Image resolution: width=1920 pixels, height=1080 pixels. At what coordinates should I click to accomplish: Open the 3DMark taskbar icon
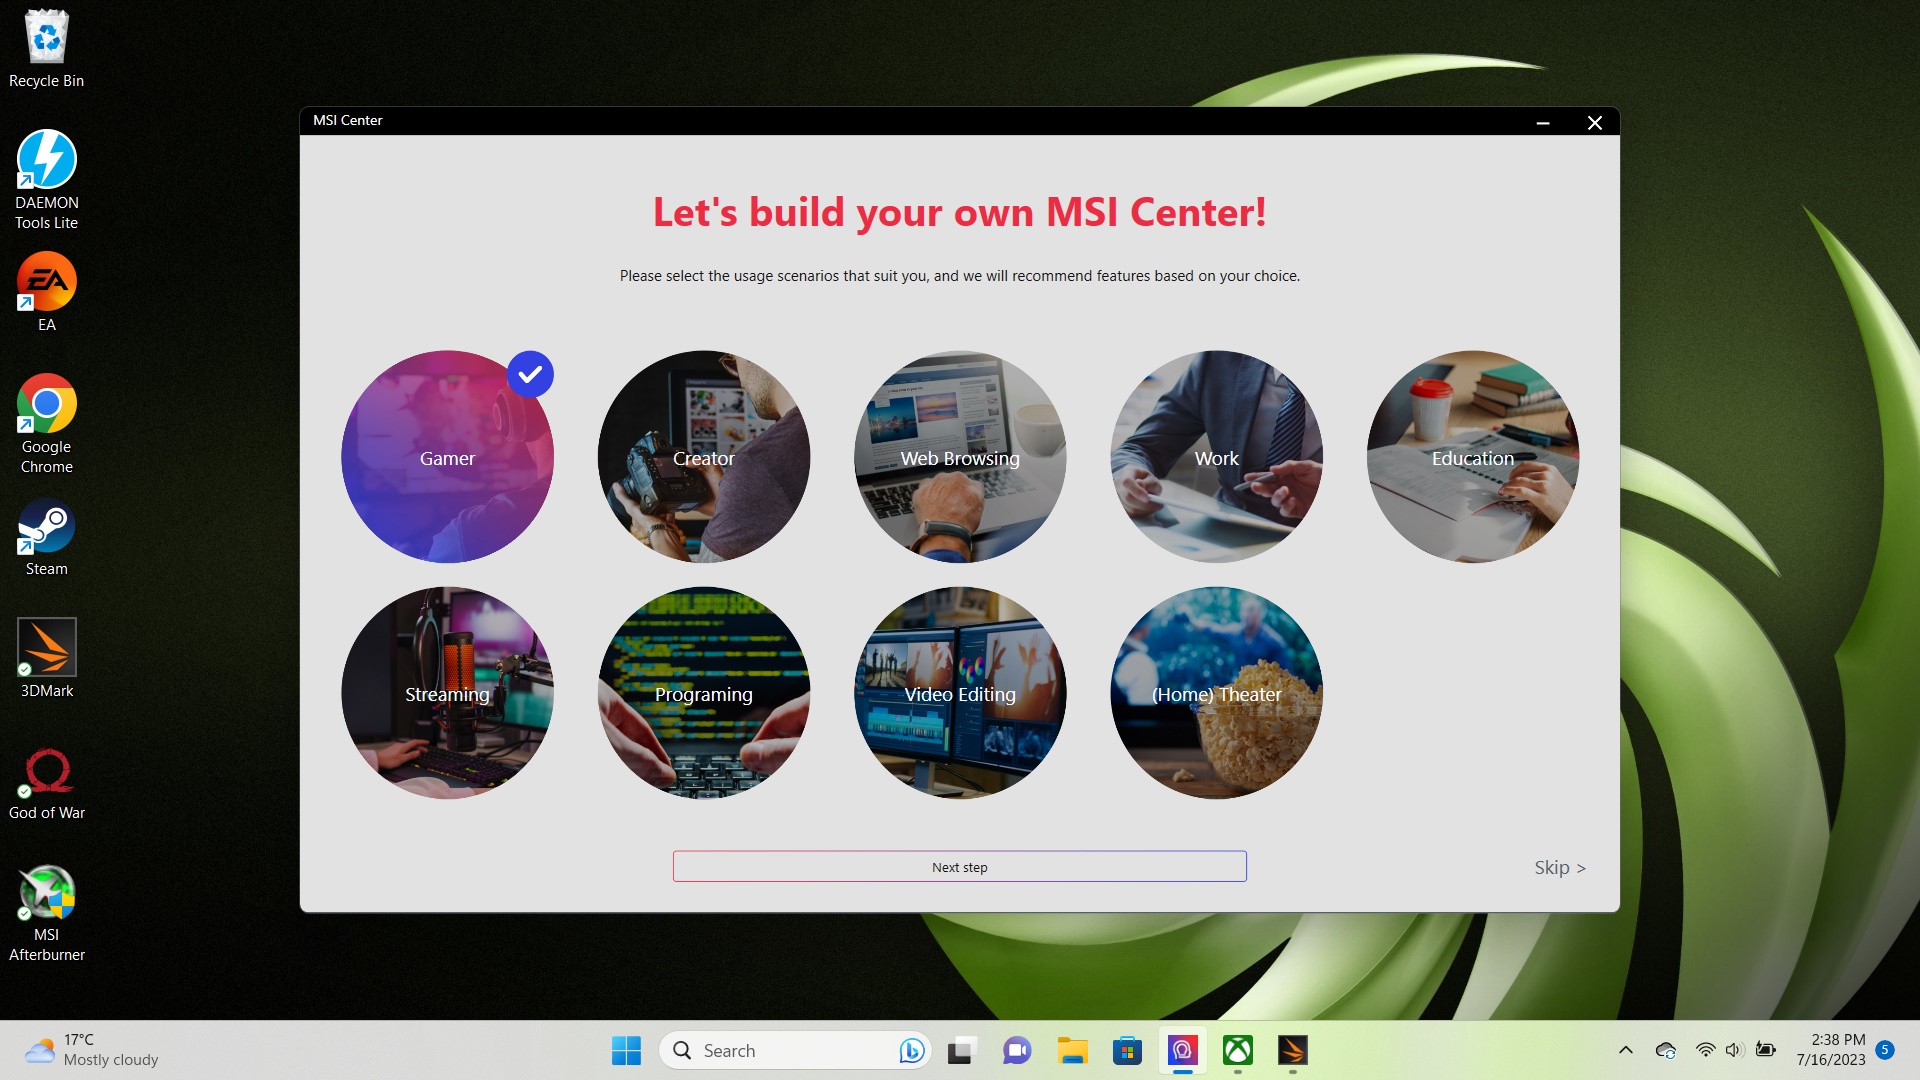(x=1292, y=1050)
